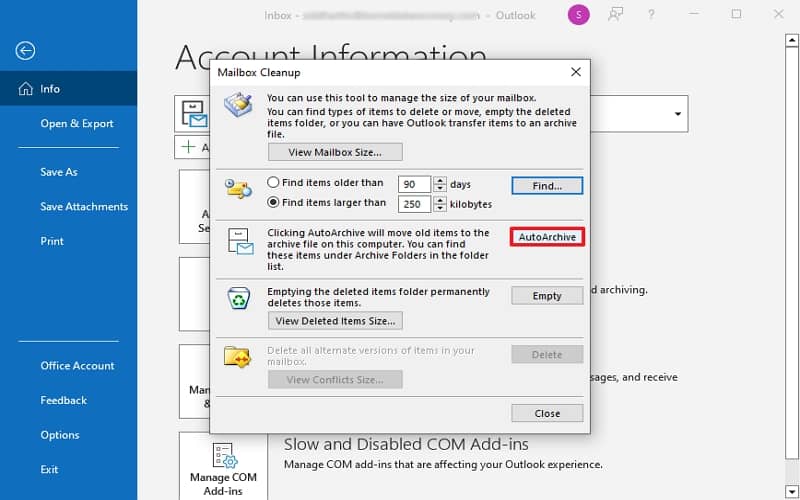The height and width of the screenshot is (500, 800).
Task: Click the conflicts folder icon
Action: (237, 357)
